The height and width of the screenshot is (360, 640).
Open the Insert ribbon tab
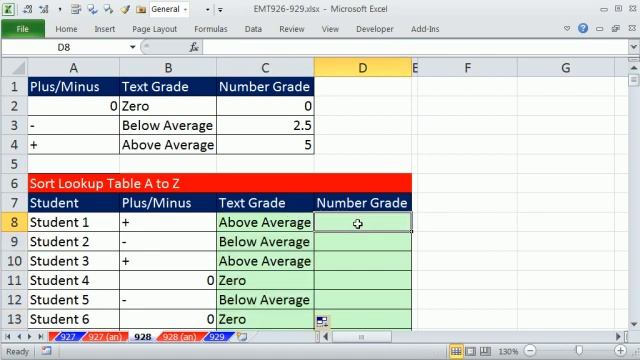coord(104,29)
